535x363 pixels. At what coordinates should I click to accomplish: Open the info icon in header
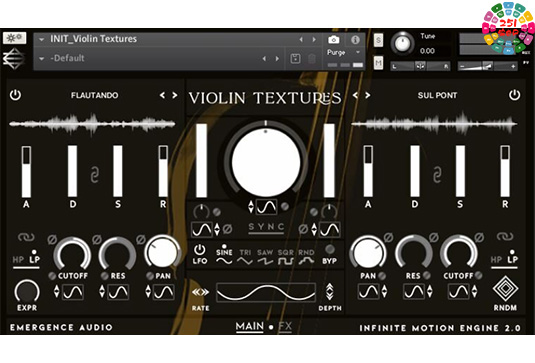pos(355,40)
